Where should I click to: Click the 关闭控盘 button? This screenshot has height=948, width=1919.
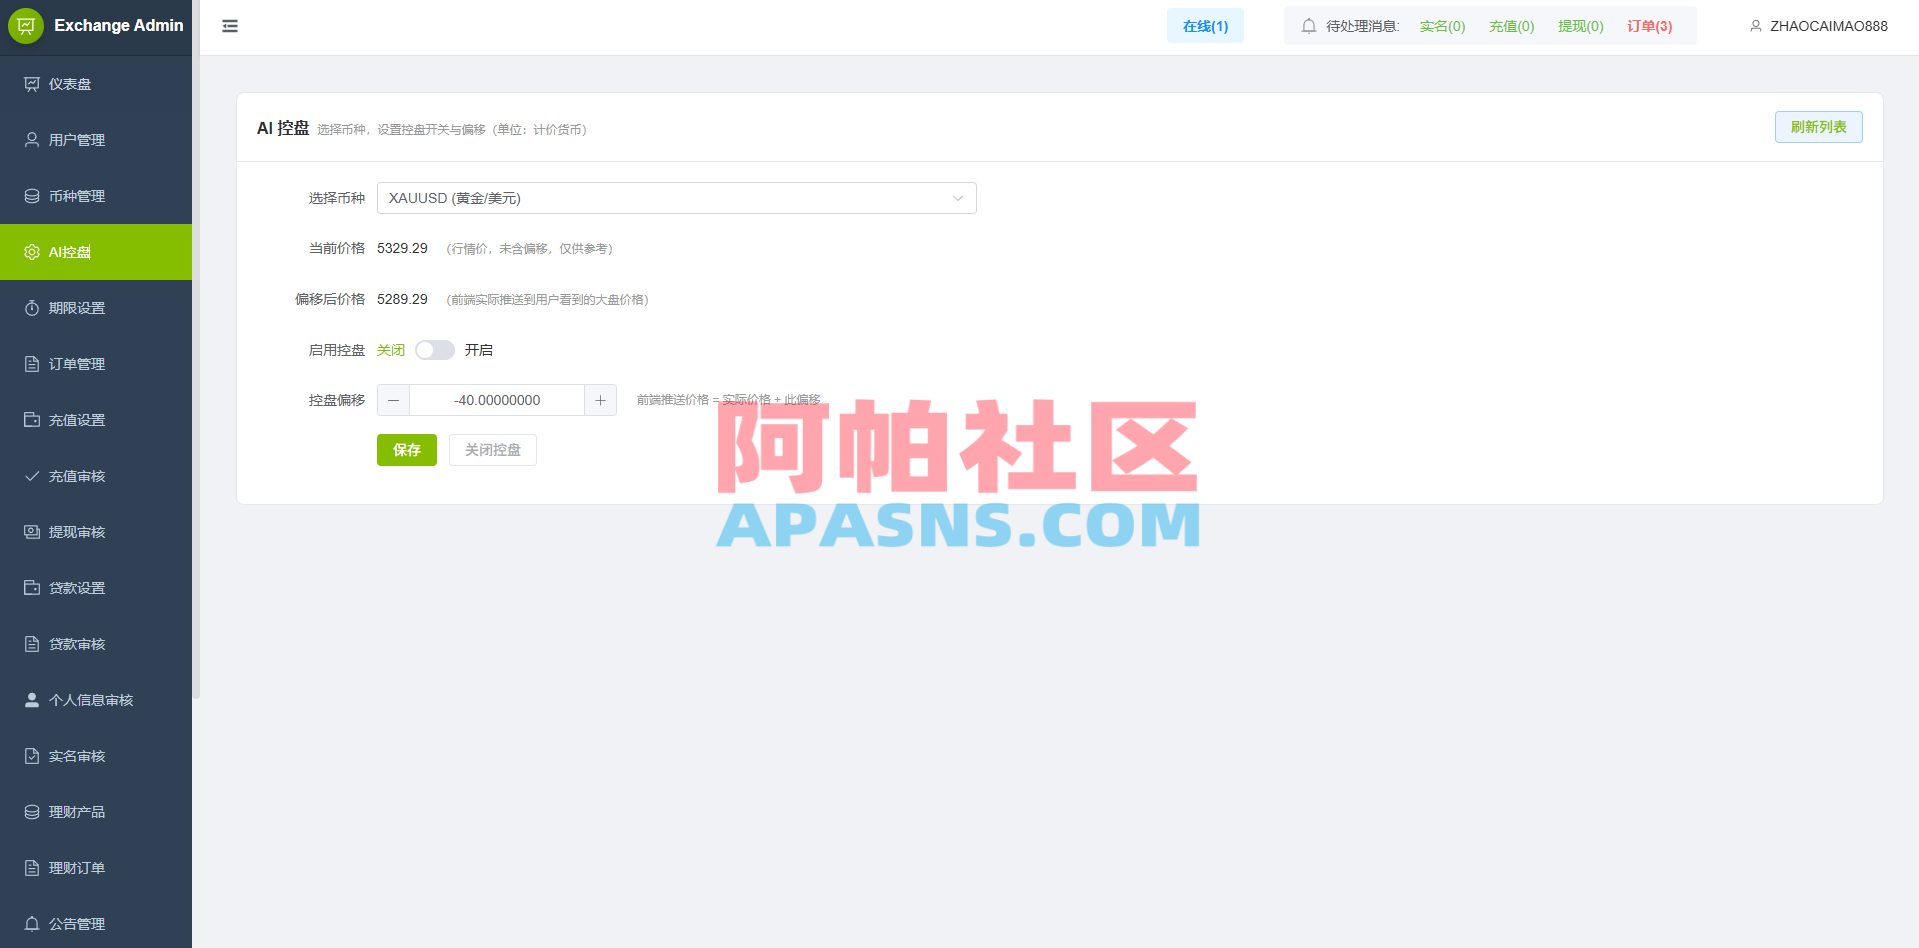pos(493,450)
